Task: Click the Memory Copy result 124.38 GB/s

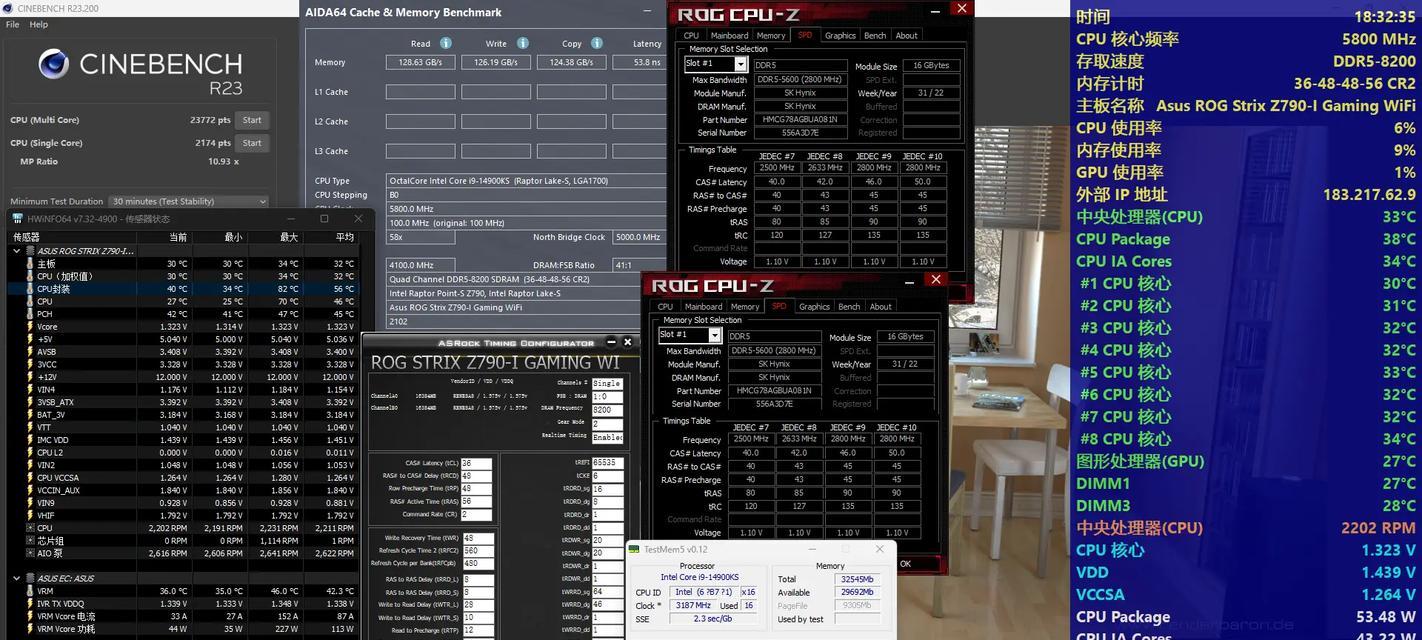Action: pos(572,62)
